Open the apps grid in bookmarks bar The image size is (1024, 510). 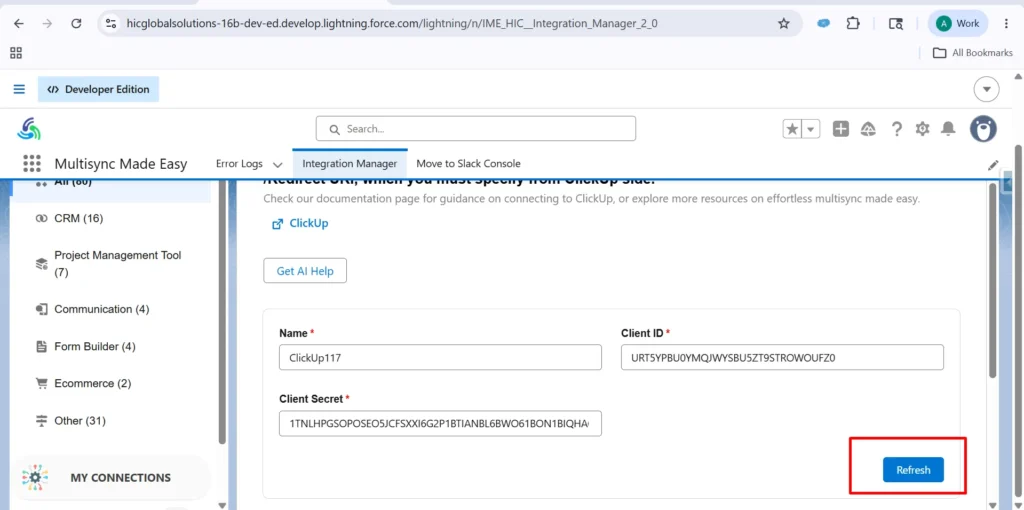(x=16, y=53)
